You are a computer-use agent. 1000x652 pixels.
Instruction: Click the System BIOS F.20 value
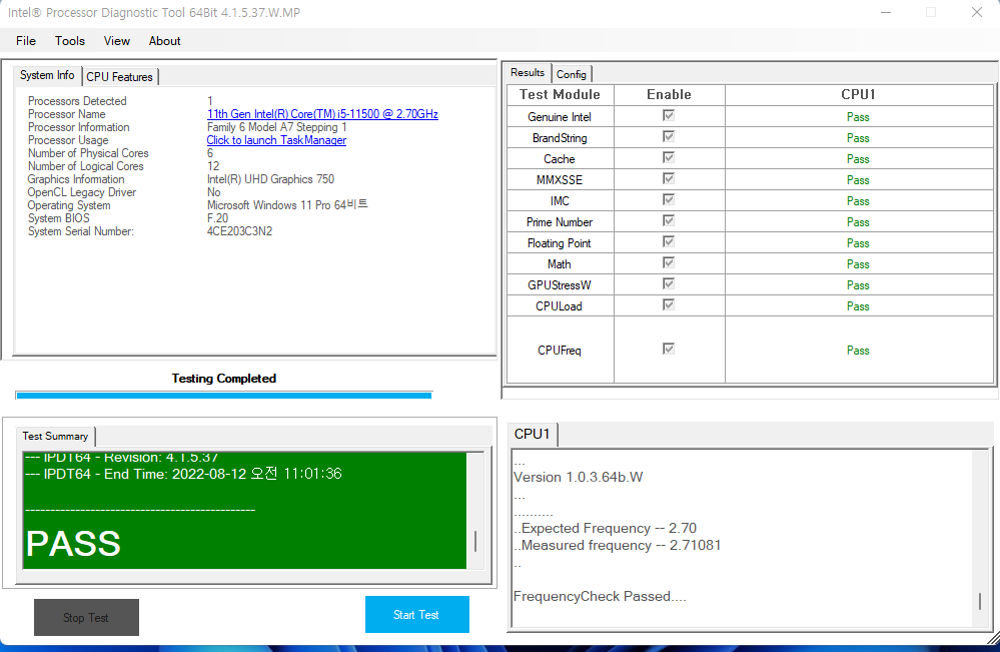tap(217, 218)
